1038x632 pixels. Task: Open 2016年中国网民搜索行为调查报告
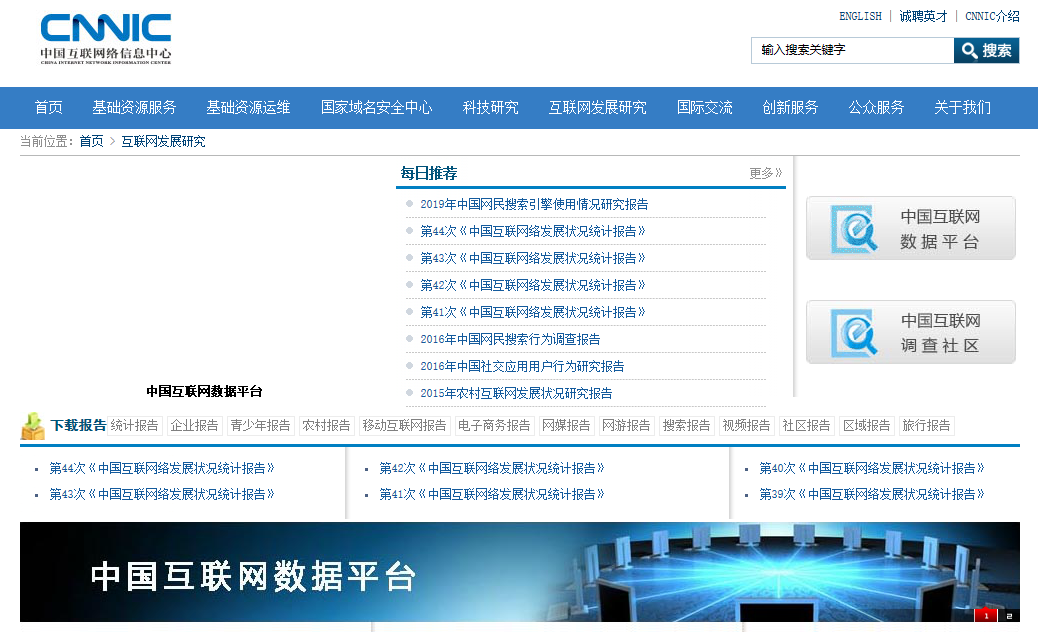click(x=510, y=339)
